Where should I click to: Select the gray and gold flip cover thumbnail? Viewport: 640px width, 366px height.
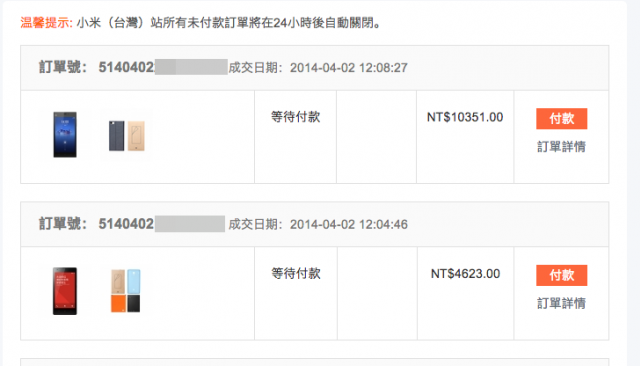pyautogui.click(x=127, y=135)
